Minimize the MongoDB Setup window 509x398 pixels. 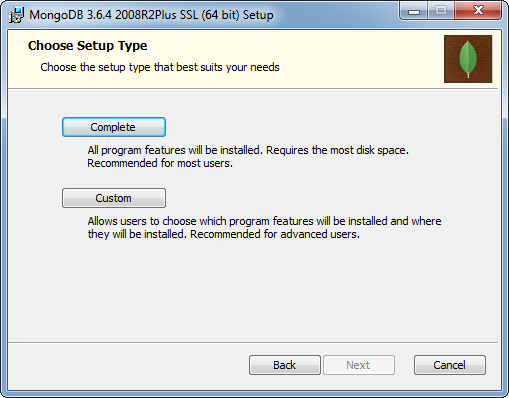tap(414, 11)
